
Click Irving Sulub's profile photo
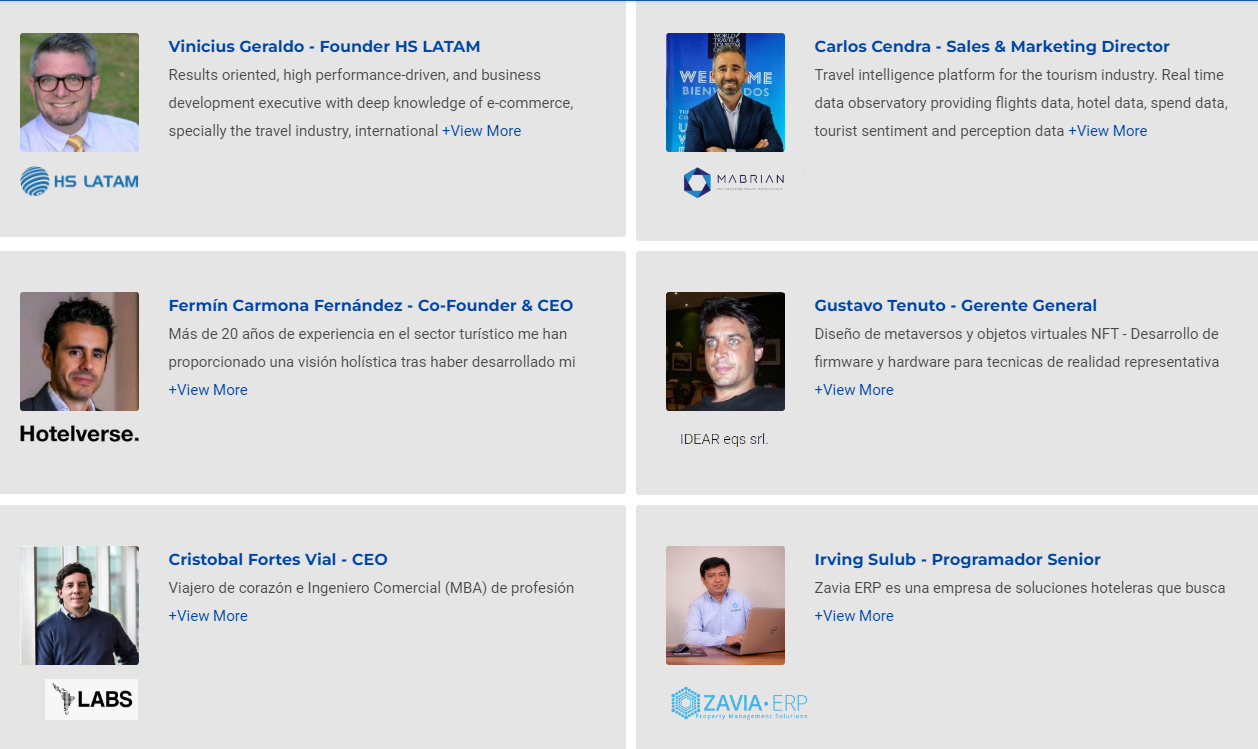(x=725, y=605)
